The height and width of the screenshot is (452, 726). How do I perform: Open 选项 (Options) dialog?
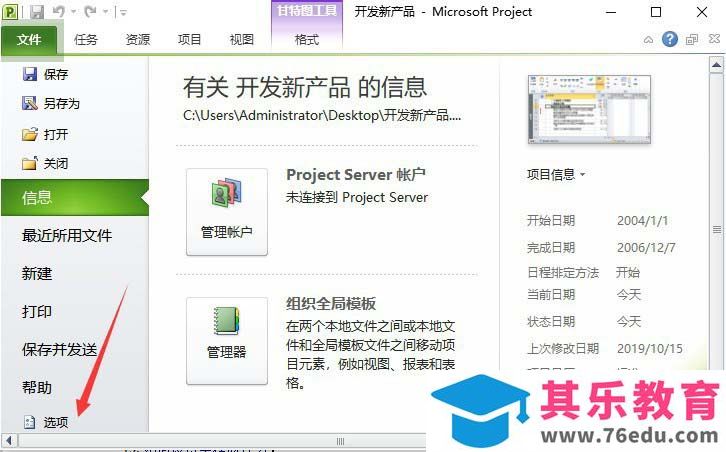pos(46,422)
